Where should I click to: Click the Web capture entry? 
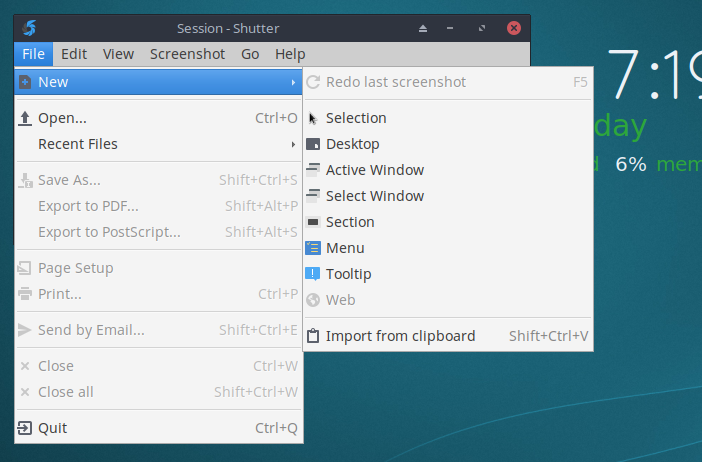(x=448, y=300)
